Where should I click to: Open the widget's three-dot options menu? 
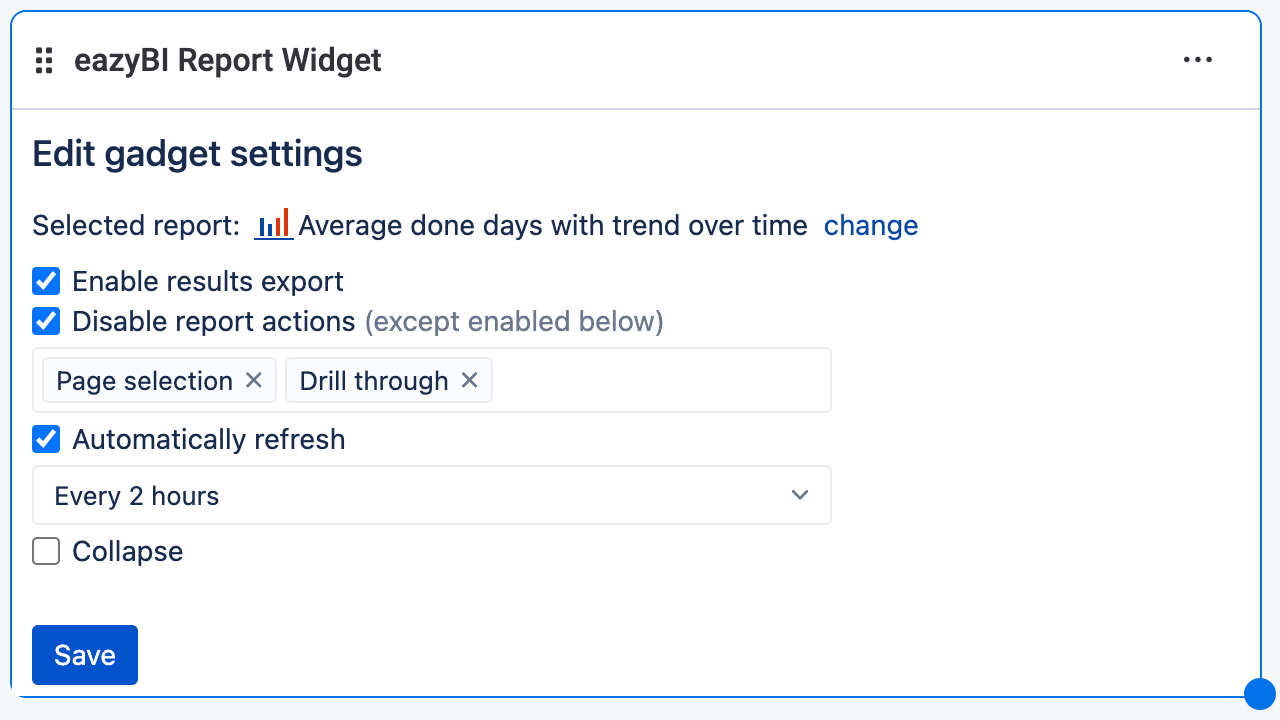point(1197,60)
